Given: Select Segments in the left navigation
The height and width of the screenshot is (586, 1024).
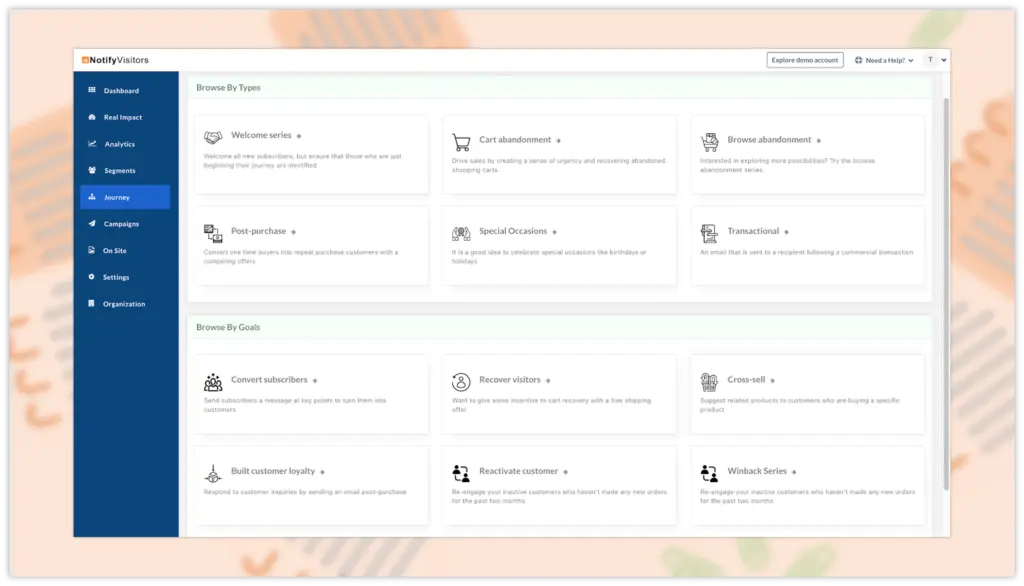Looking at the screenshot, I should (x=119, y=171).
